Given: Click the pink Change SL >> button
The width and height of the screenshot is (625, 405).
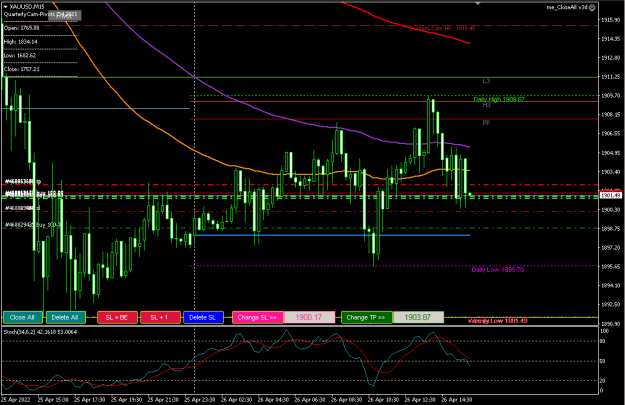Looking at the screenshot, I should coord(257,317).
